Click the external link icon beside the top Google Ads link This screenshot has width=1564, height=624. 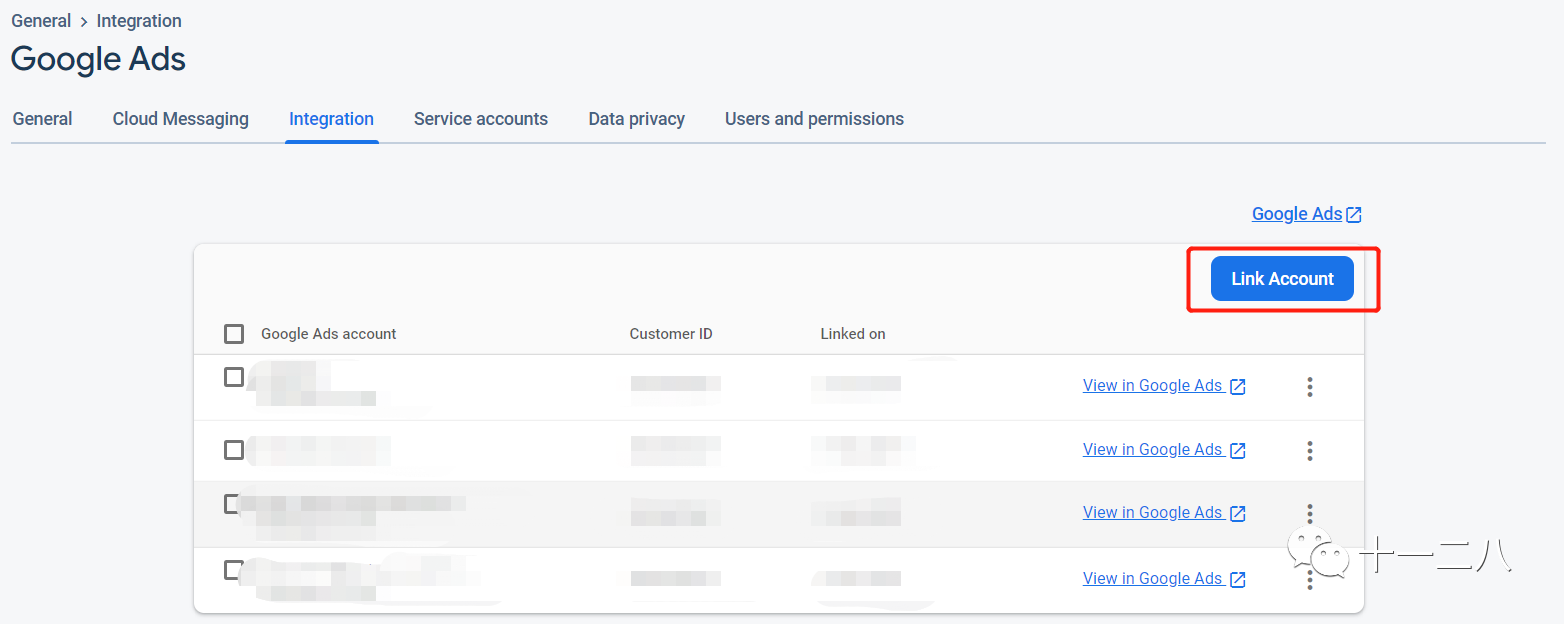1354,215
